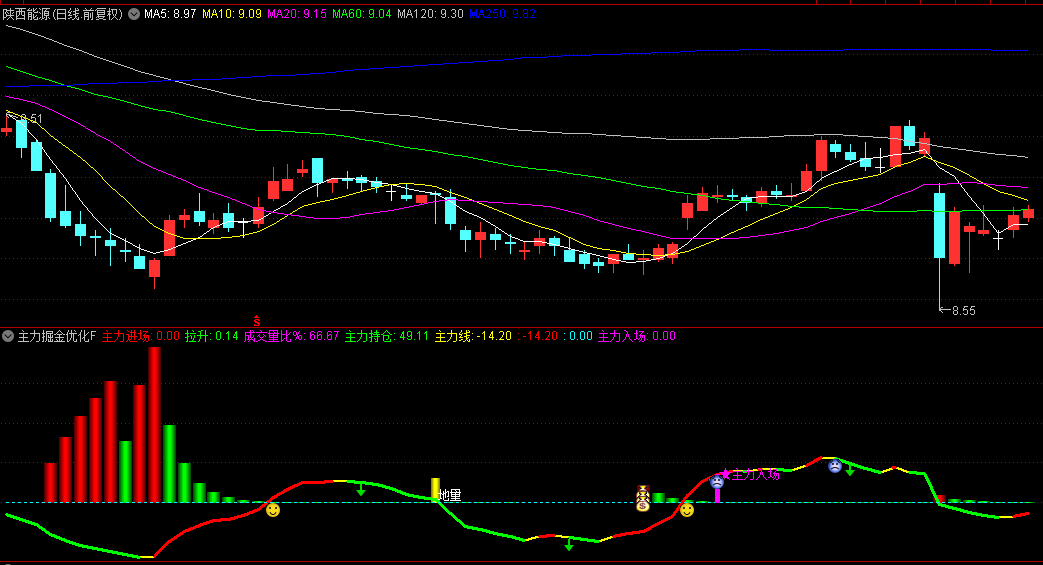Click the 9.51 high price label
Image resolution: width=1043 pixels, height=565 pixels.
(31, 118)
